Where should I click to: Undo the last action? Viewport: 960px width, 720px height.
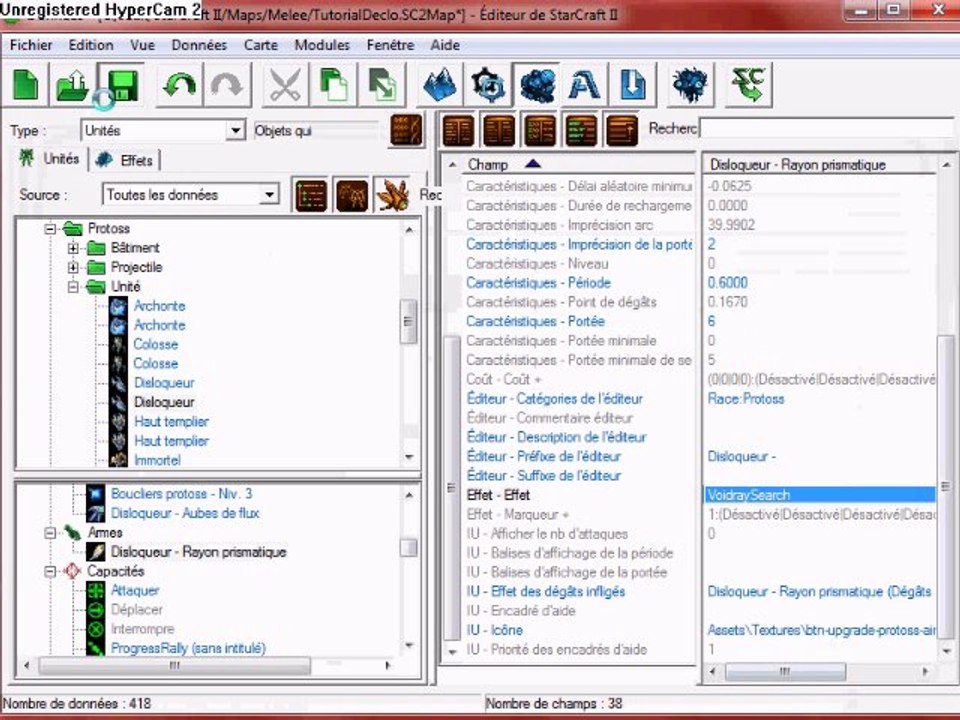[179, 84]
